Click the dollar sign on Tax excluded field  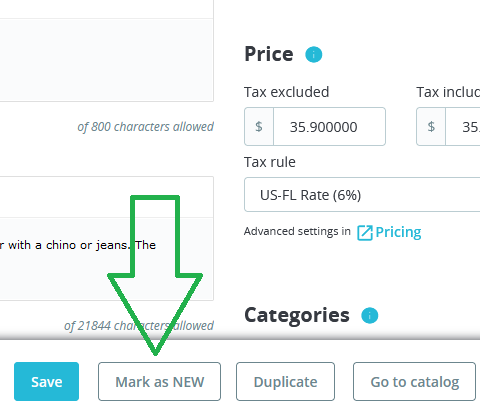(259, 127)
